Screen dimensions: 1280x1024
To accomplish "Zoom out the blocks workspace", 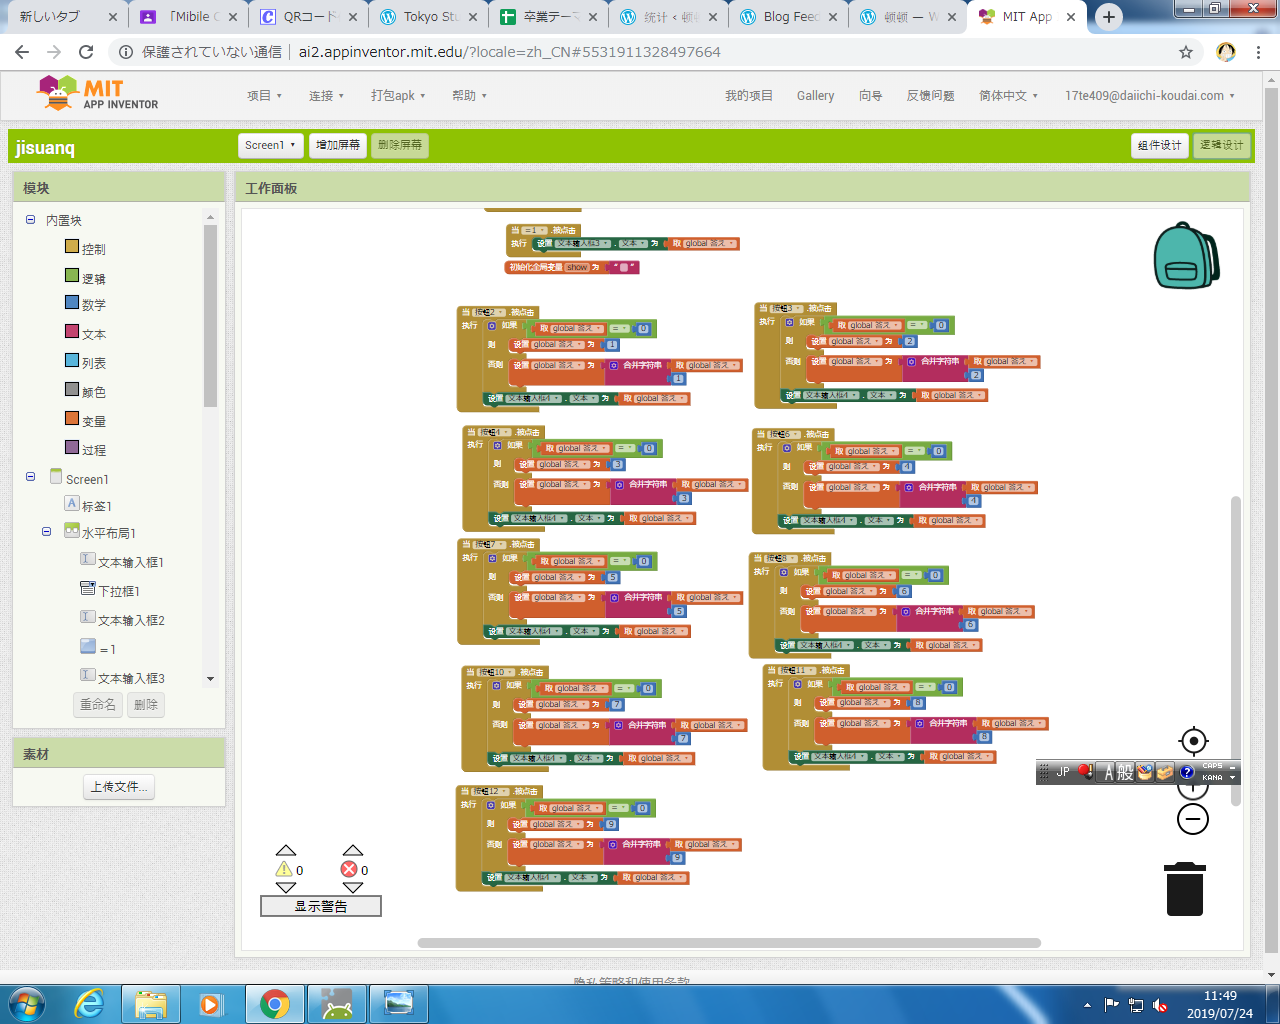I will pyautogui.click(x=1192, y=820).
